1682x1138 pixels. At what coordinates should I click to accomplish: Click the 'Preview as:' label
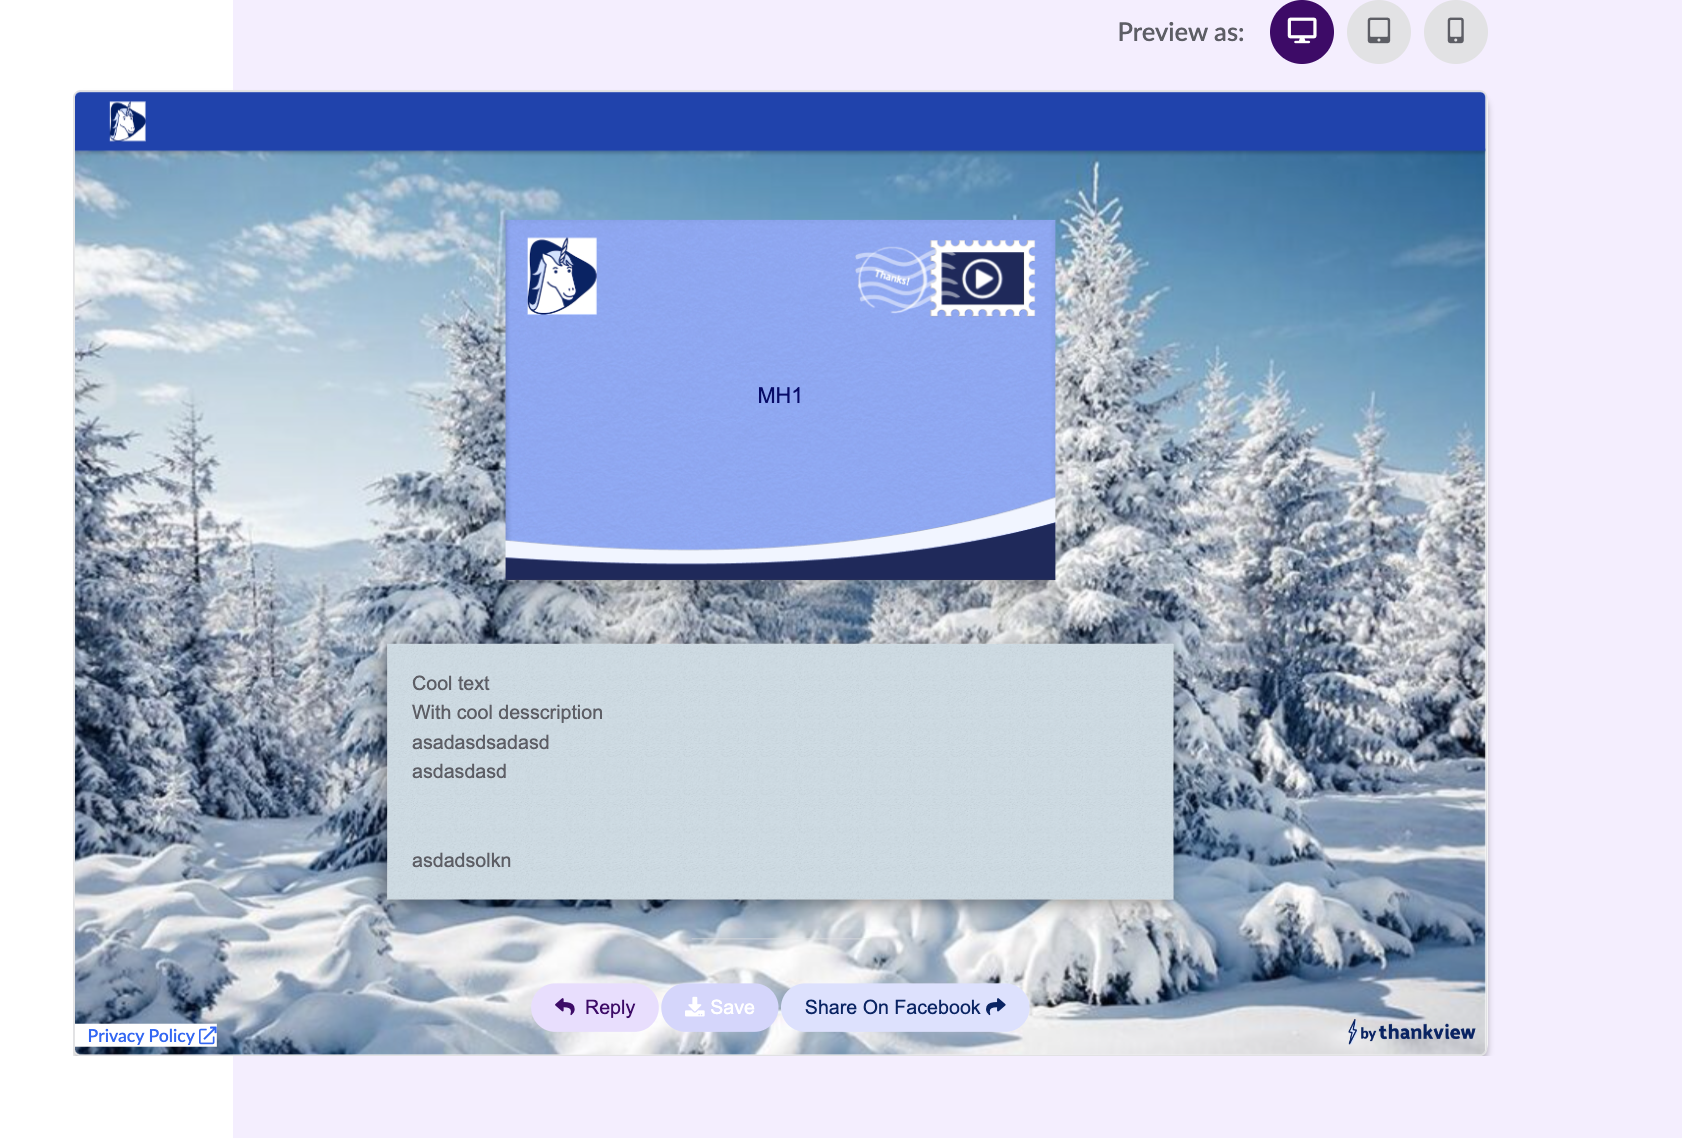[1181, 32]
